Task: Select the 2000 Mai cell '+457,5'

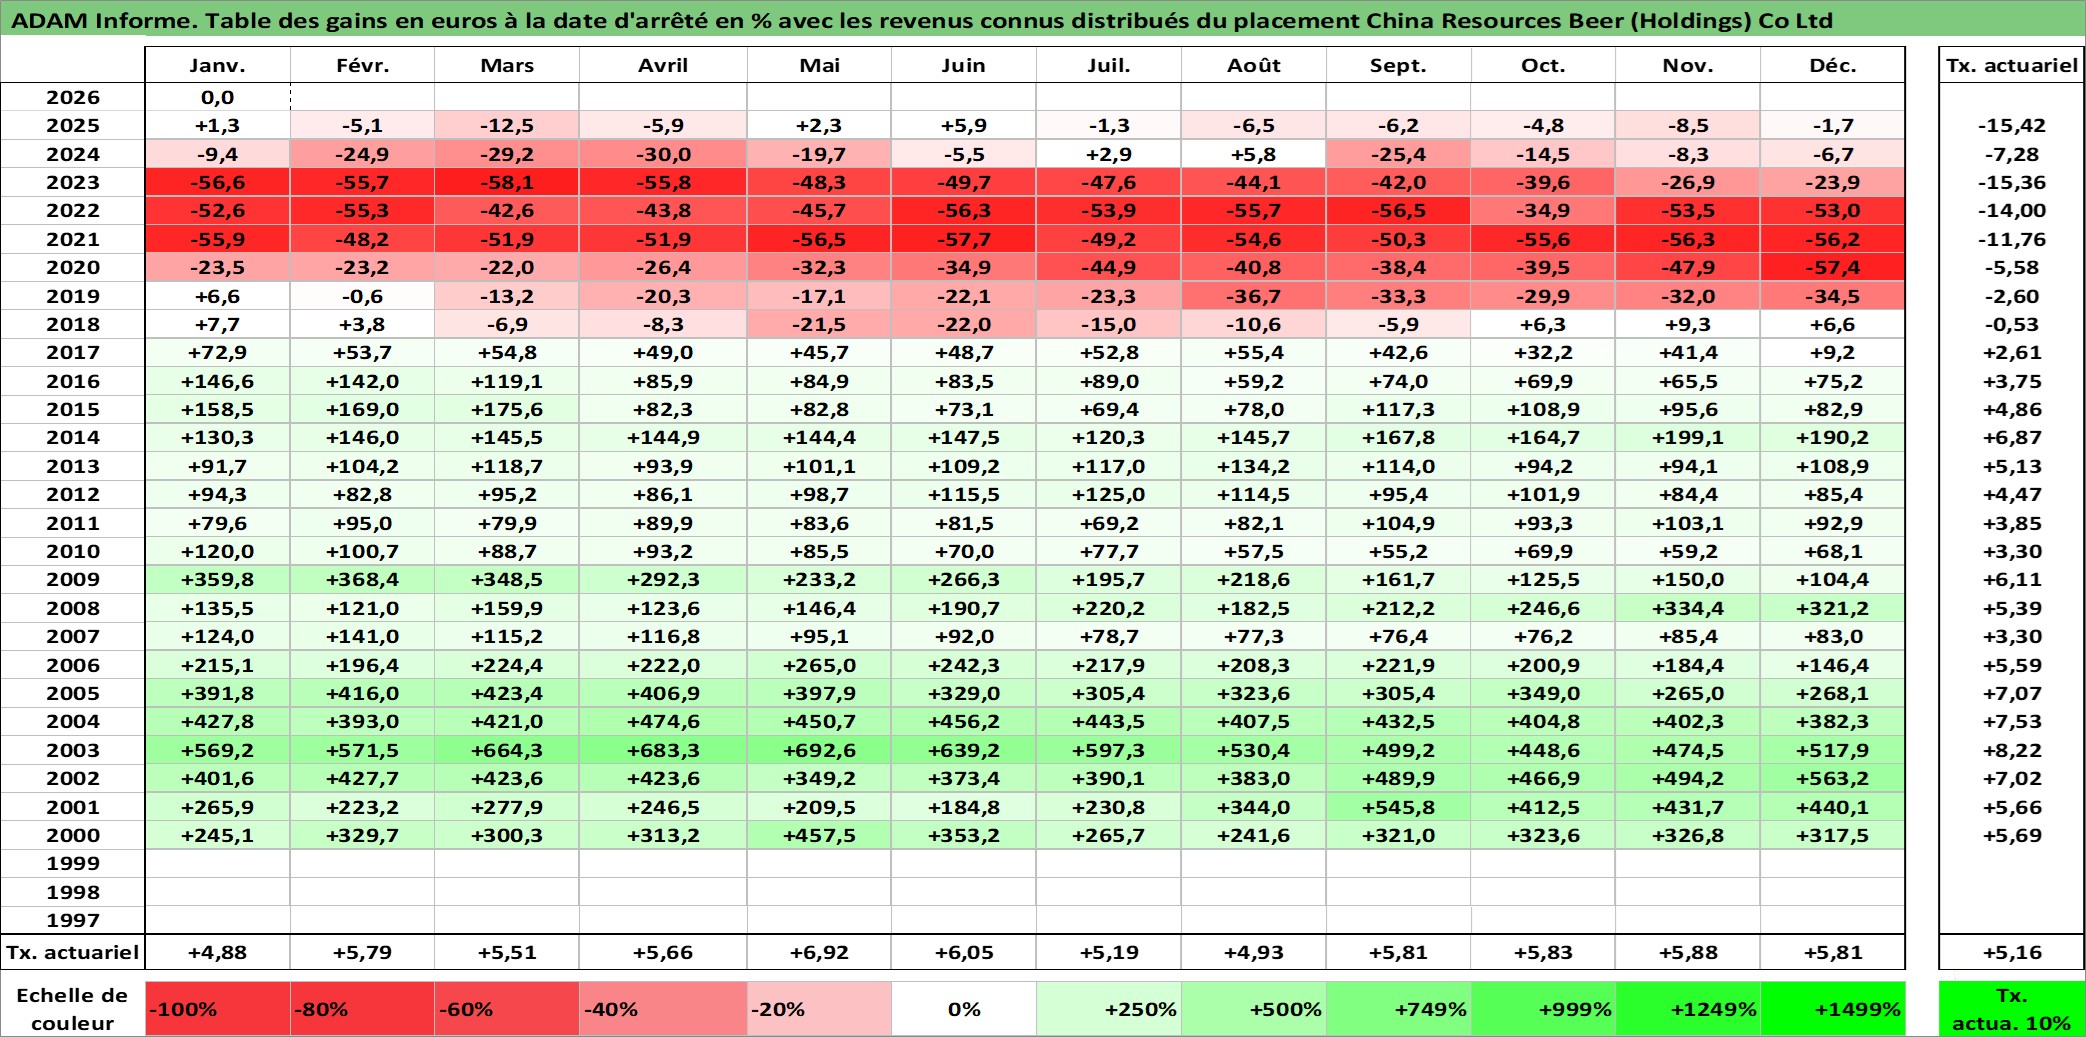Action: coord(819,835)
